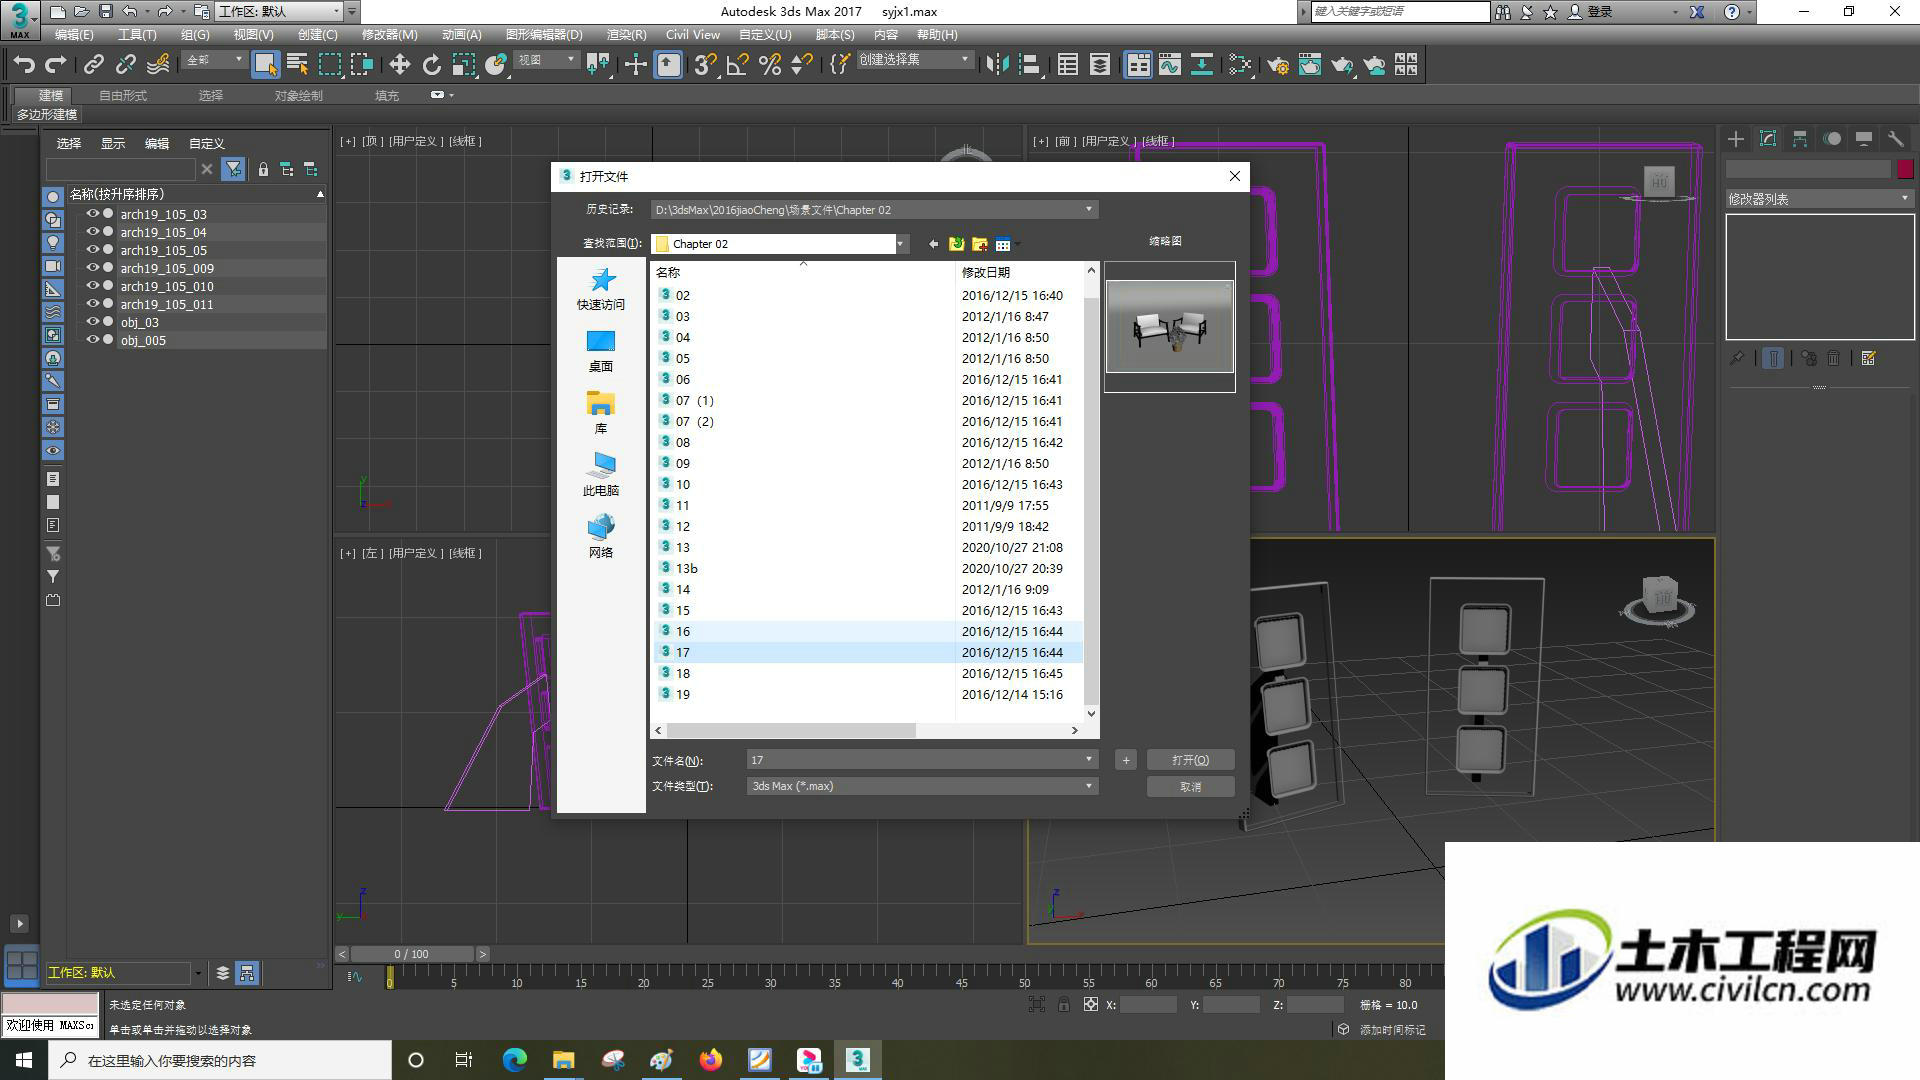
Task: Open the Rendering (渲染) menu
Action: [x=626, y=34]
